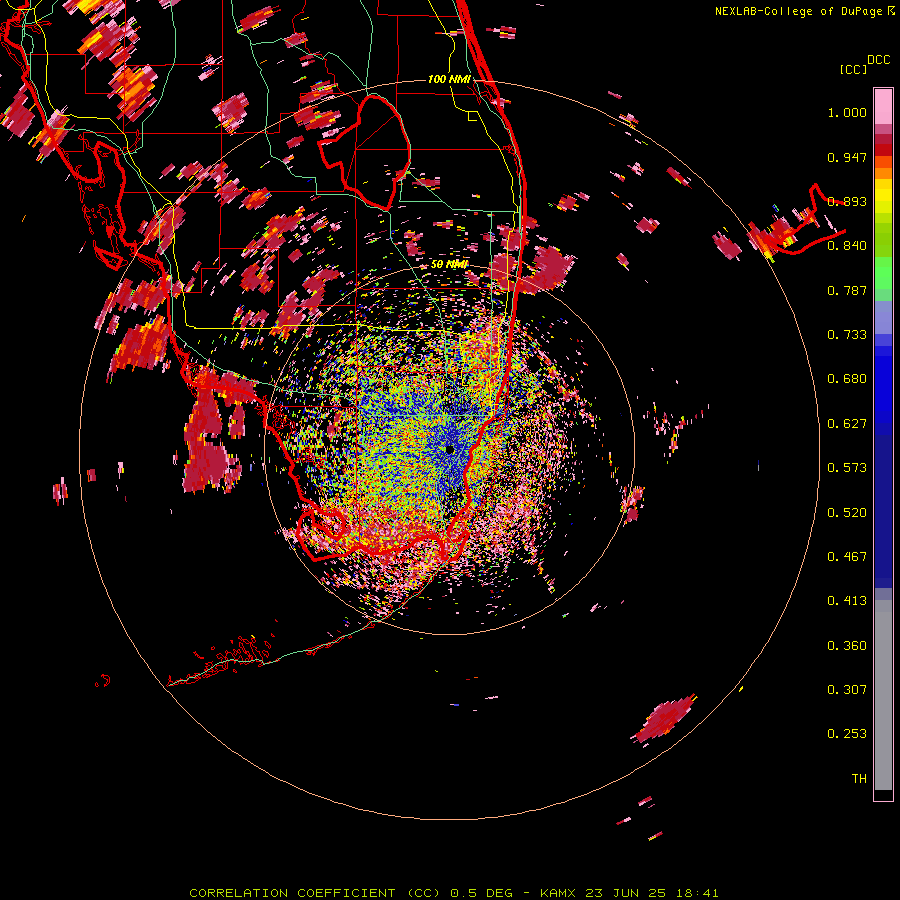The width and height of the screenshot is (900, 900).
Task: Select the 1.000 scale value
Action: pos(847,112)
